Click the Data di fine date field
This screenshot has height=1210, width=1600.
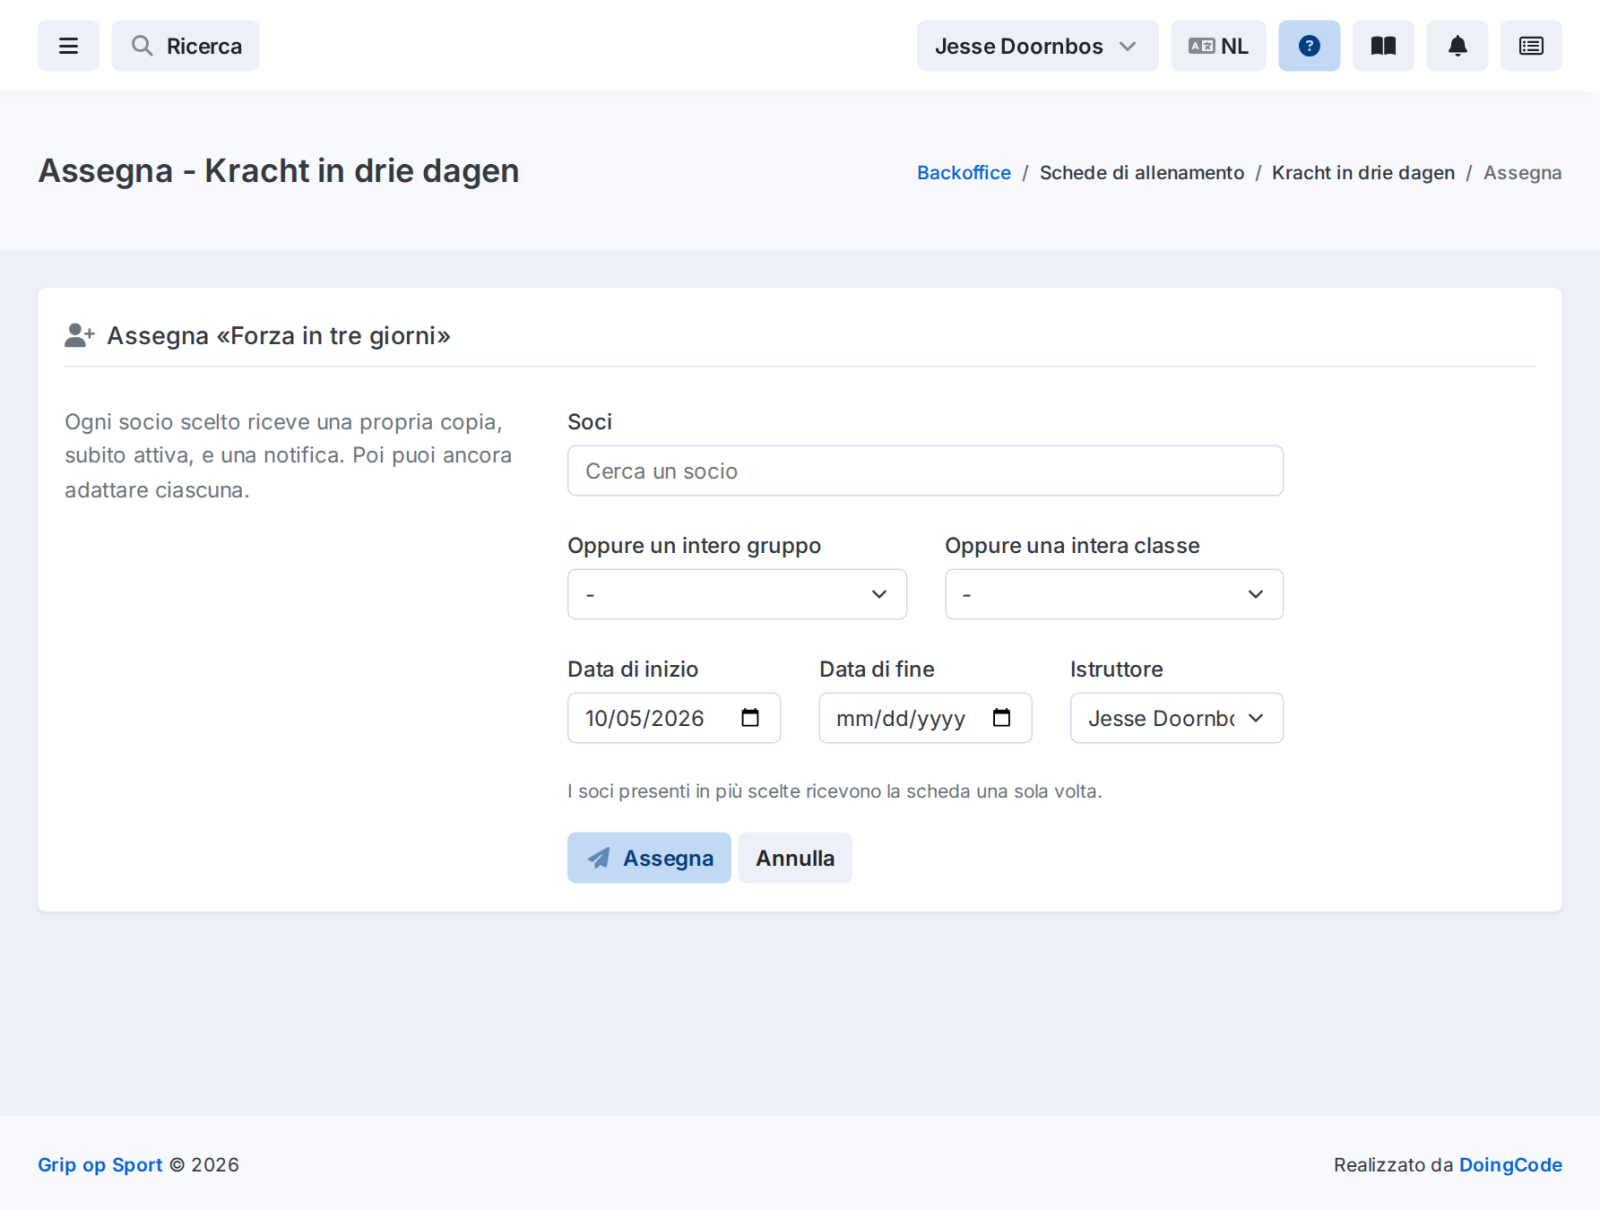click(925, 718)
